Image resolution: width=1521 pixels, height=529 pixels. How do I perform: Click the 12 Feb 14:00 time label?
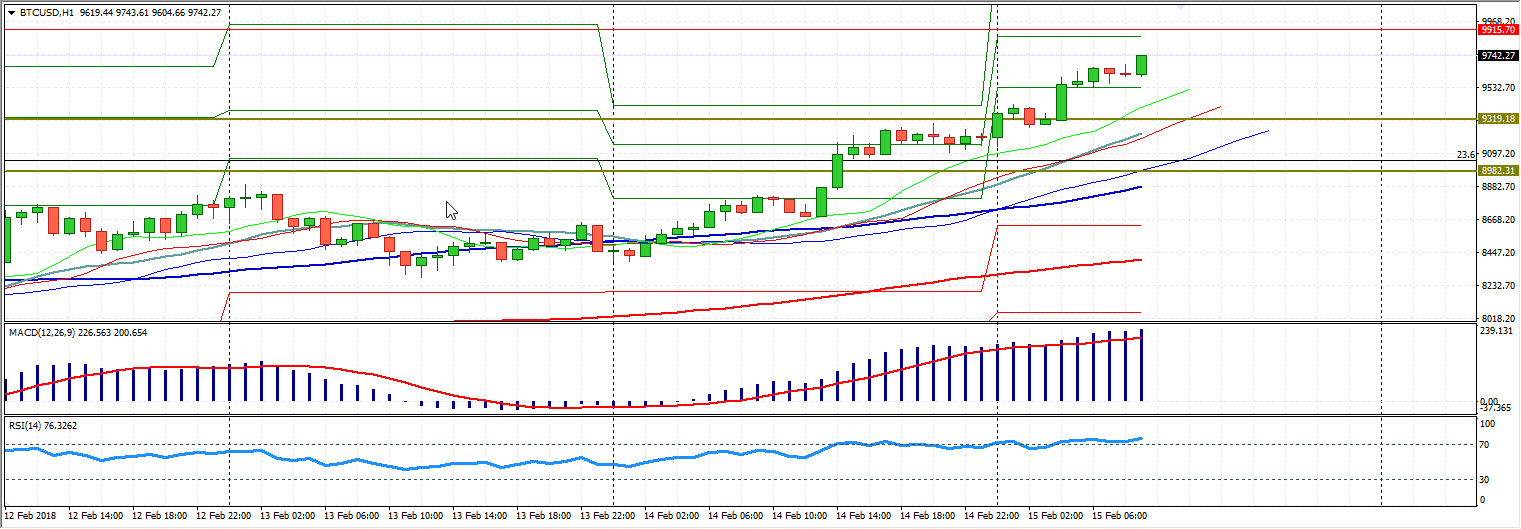[x=94, y=516]
